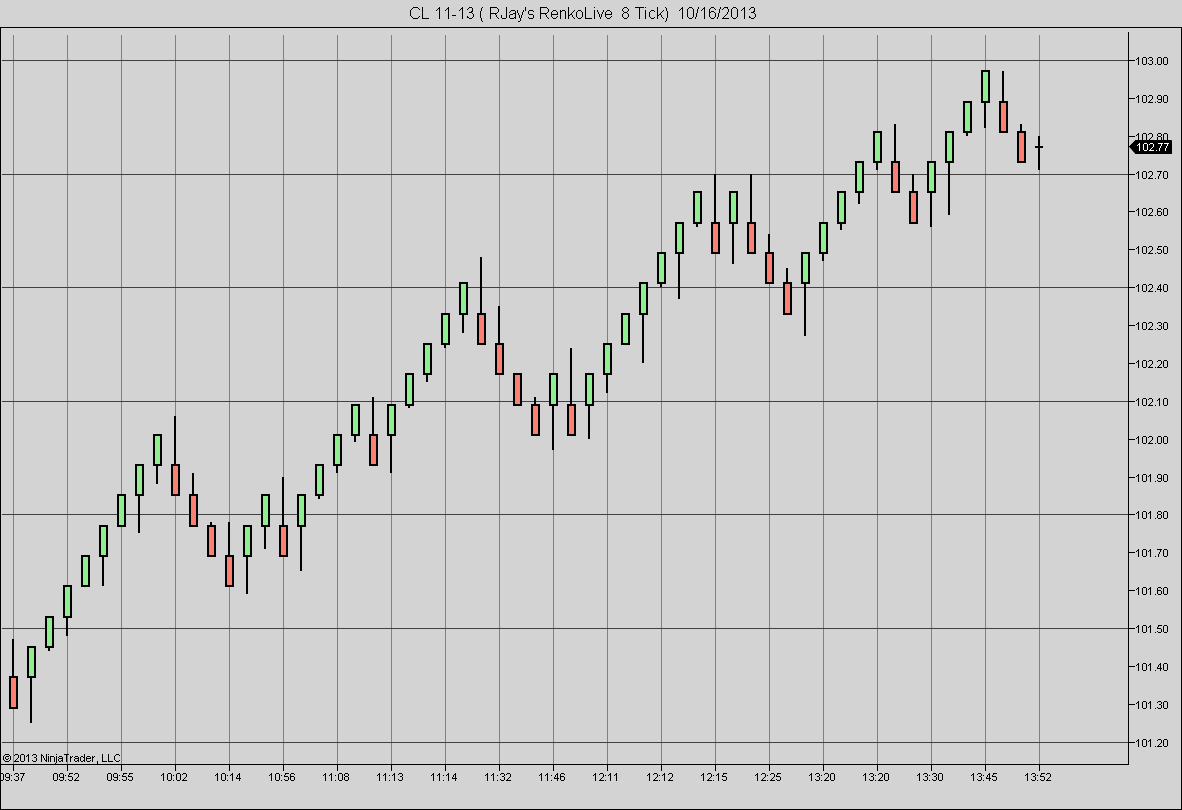Click the 102.10 price axis label
Image resolution: width=1182 pixels, height=810 pixels.
point(1152,402)
